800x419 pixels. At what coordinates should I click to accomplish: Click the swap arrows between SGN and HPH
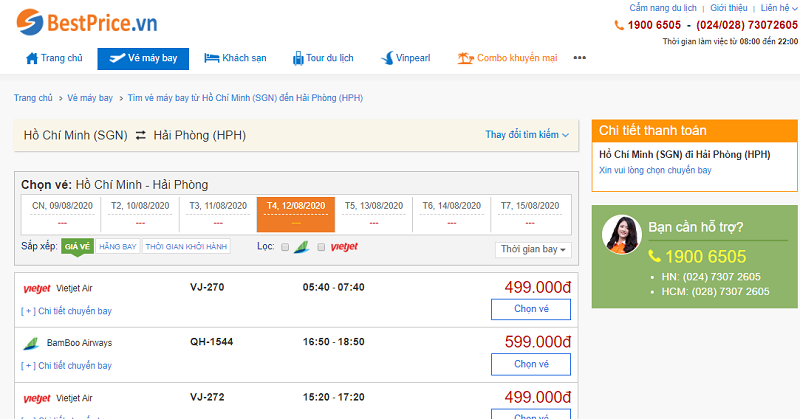(140, 135)
